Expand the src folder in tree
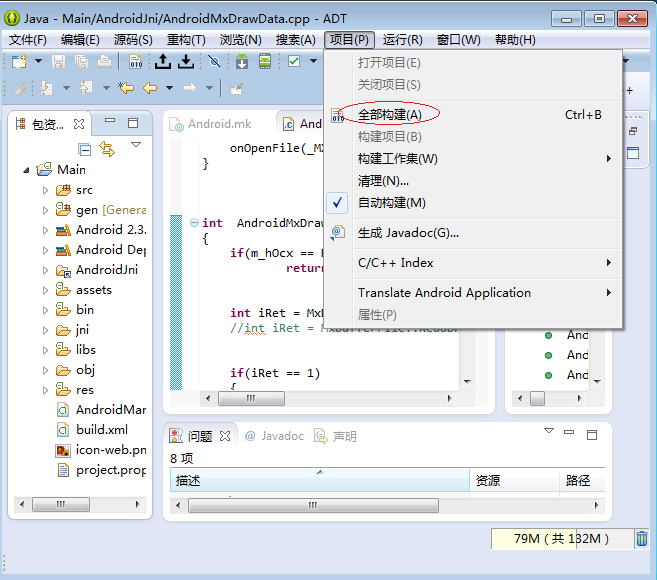 [x=45, y=190]
